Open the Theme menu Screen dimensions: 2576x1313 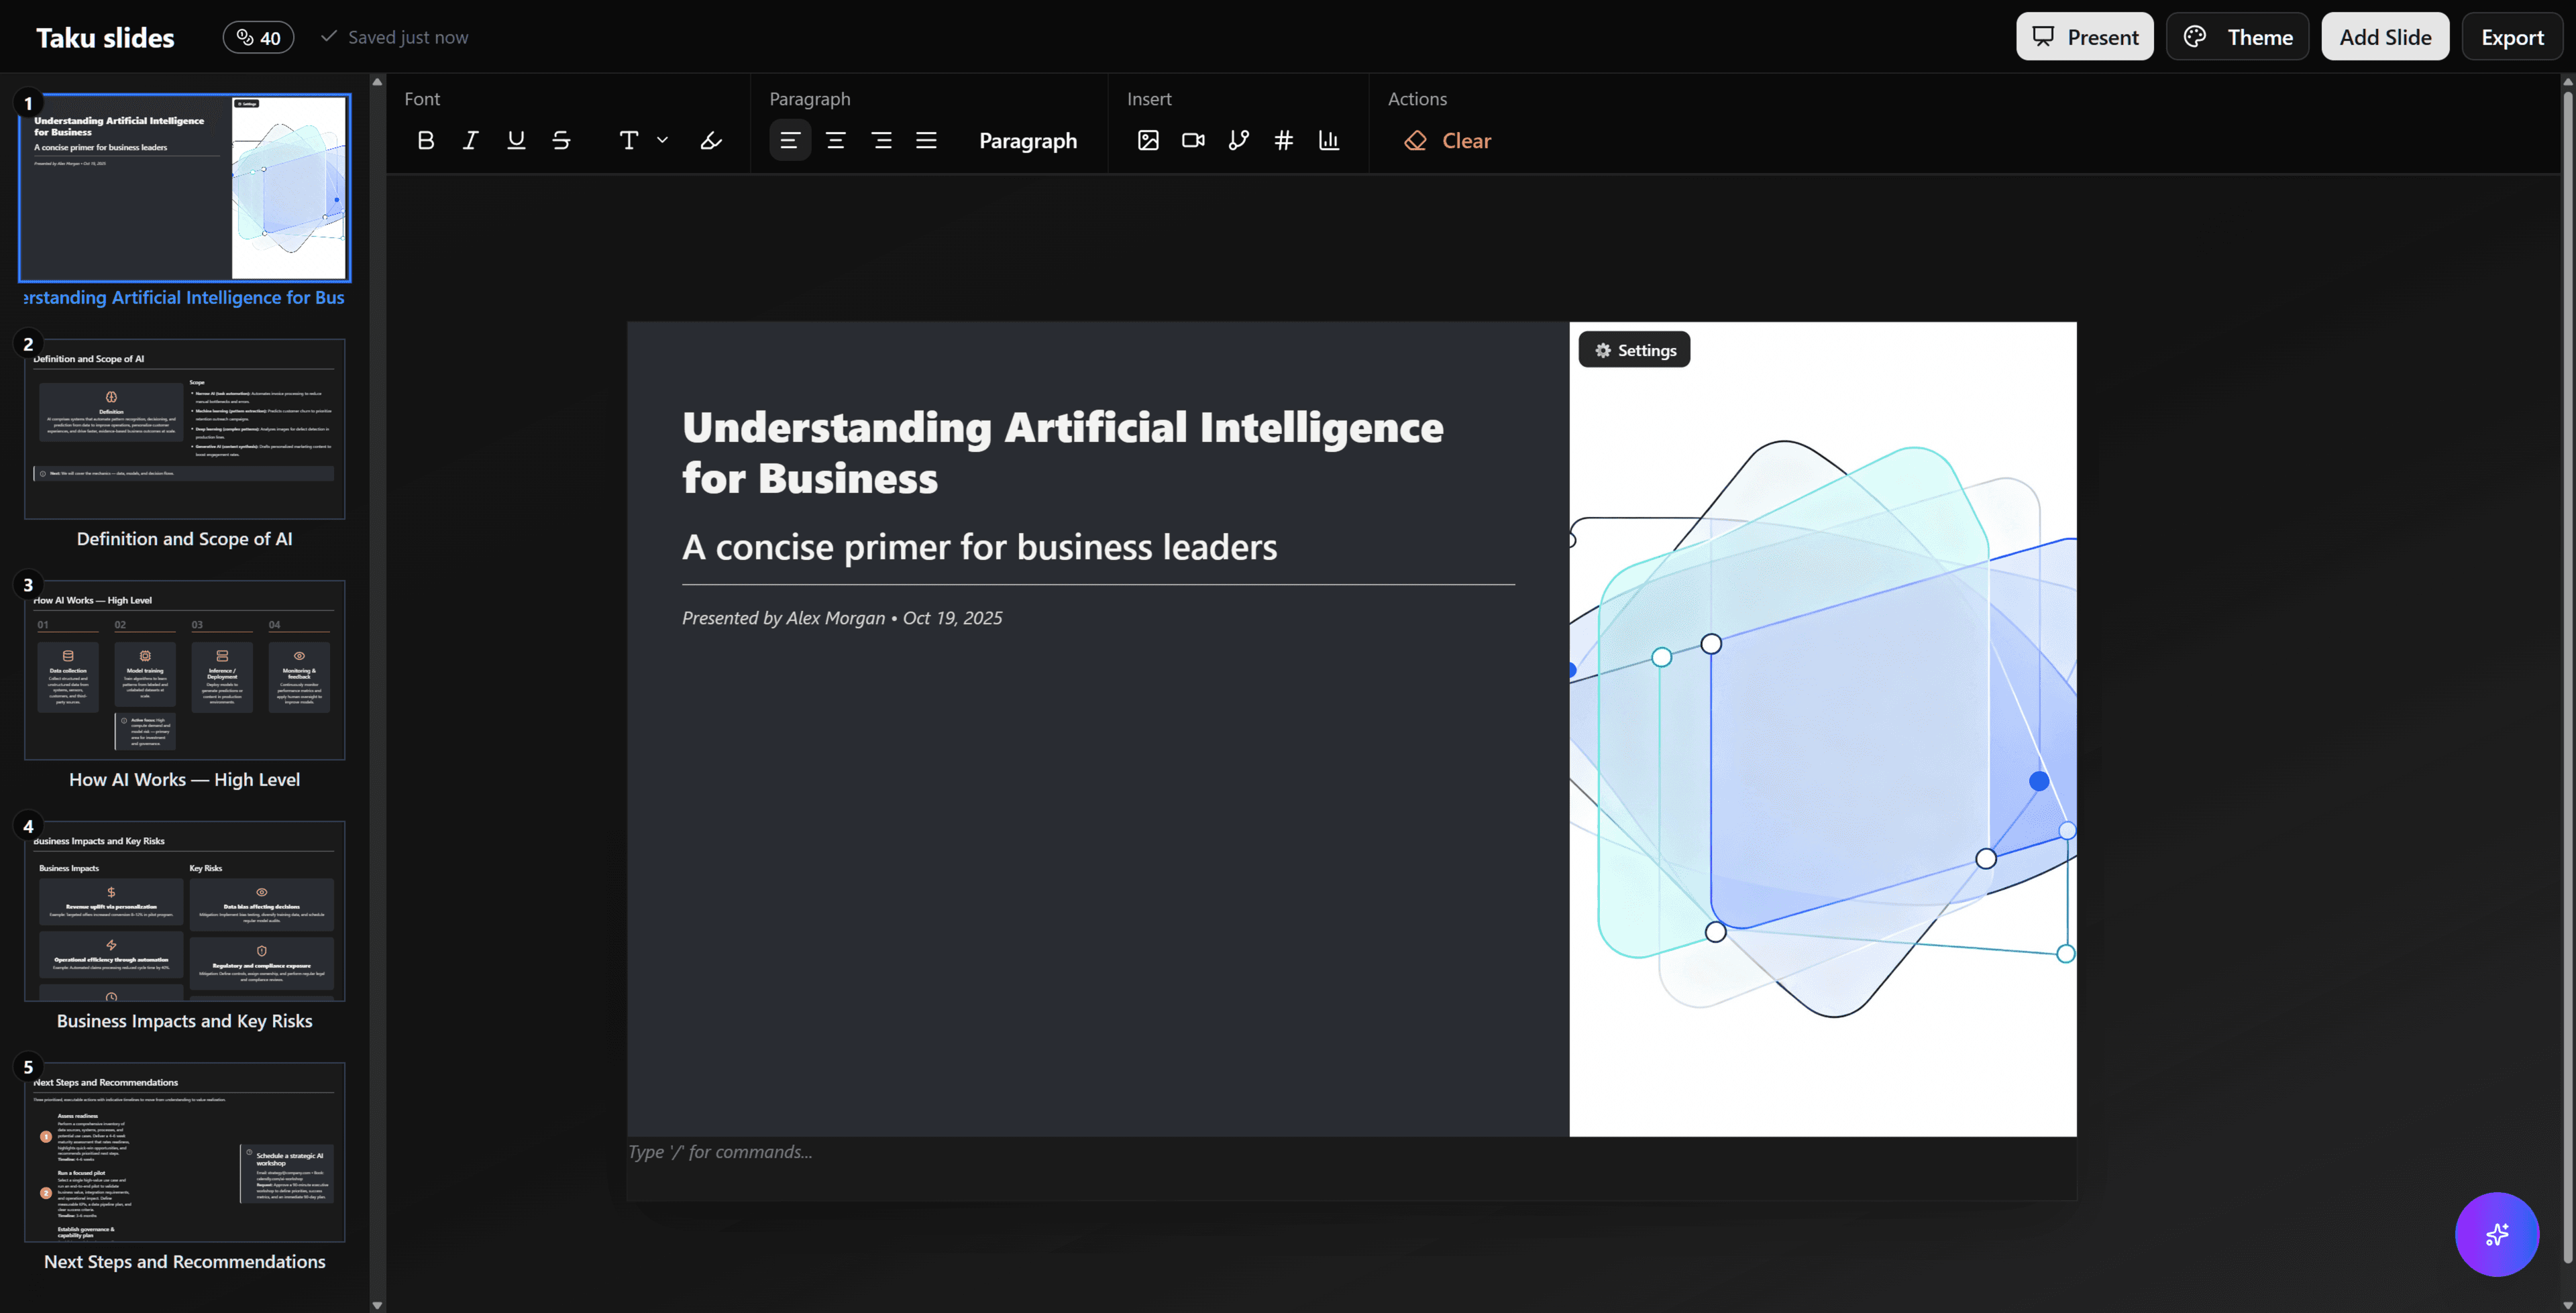click(2237, 36)
